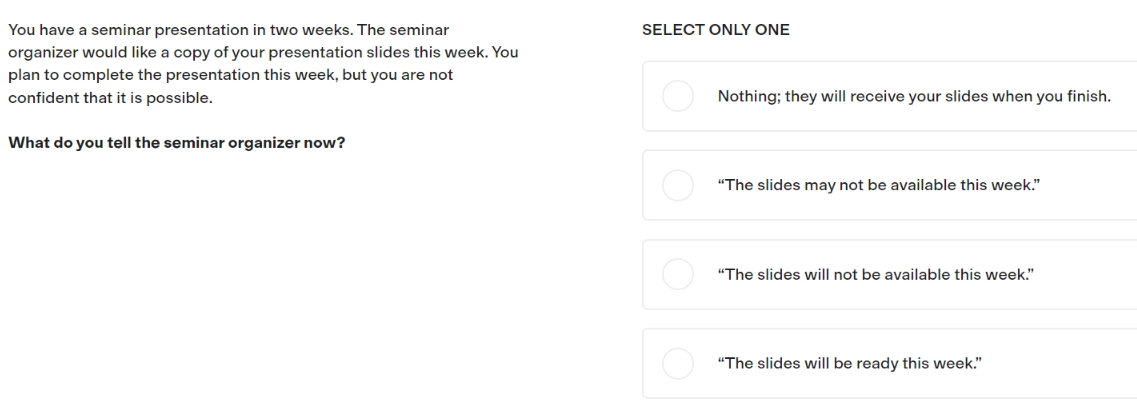This screenshot has width=1137, height=418.
Task: Click the word "ONLY" in the selection instruction
Action: [730, 30]
